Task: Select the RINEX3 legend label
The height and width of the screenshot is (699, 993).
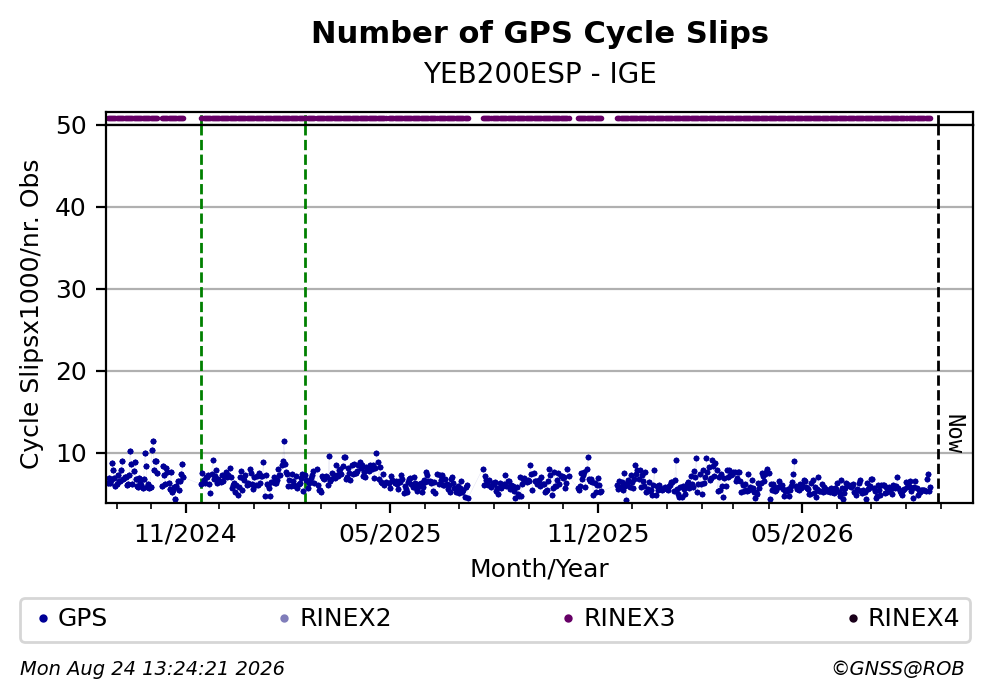Action: pyautogui.click(x=629, y=618)
